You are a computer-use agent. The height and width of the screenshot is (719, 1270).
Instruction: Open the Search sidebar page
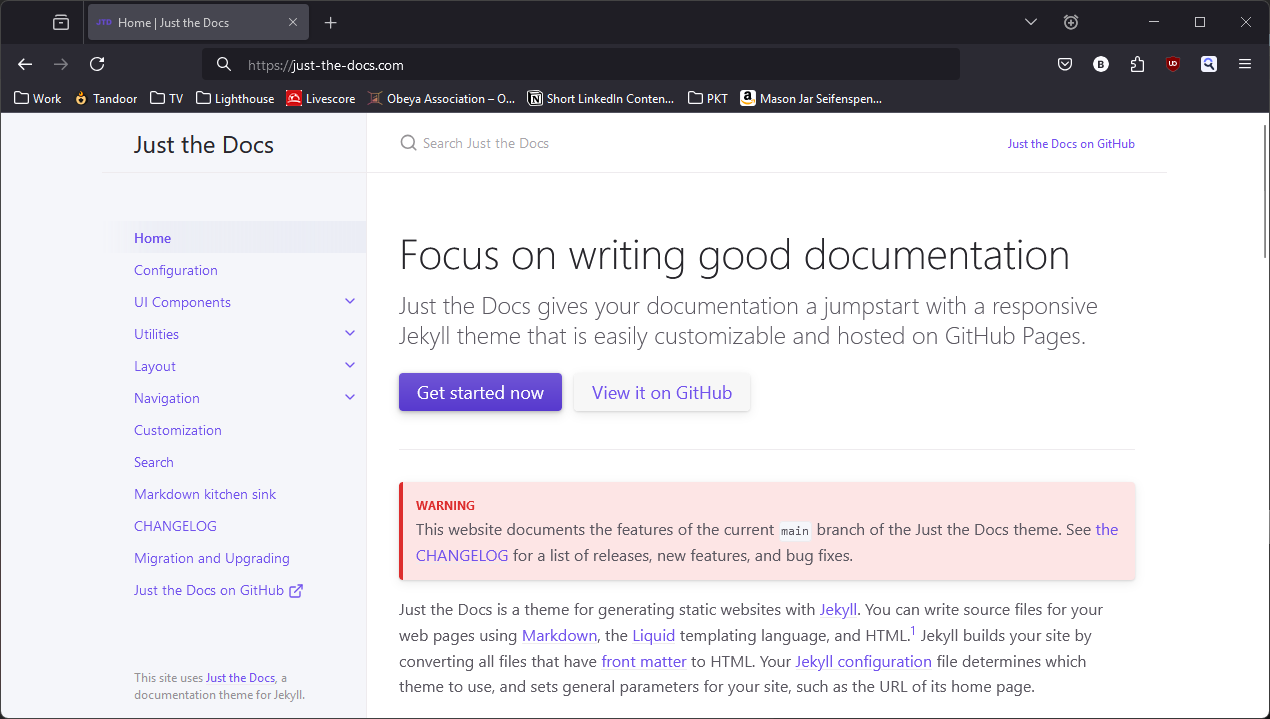pos(154,462)
